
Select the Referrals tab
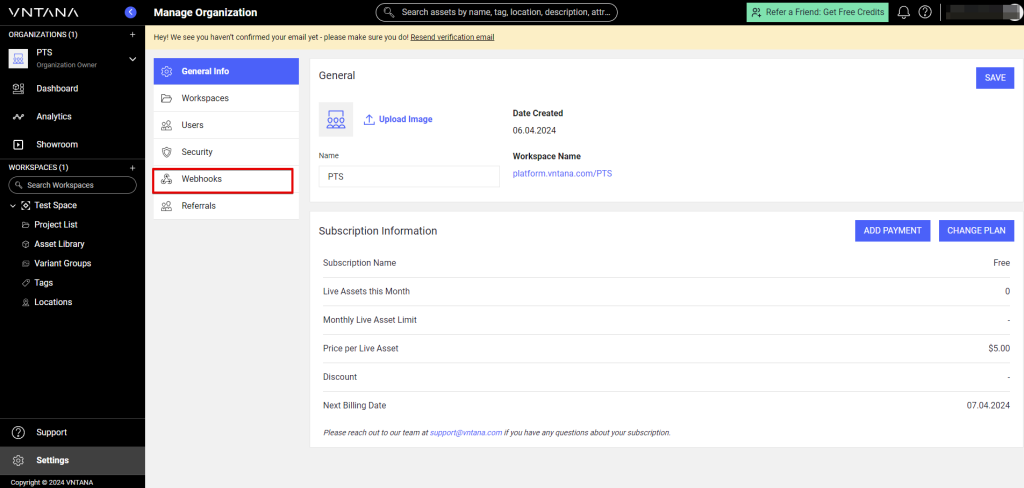(x=198, y=206)
